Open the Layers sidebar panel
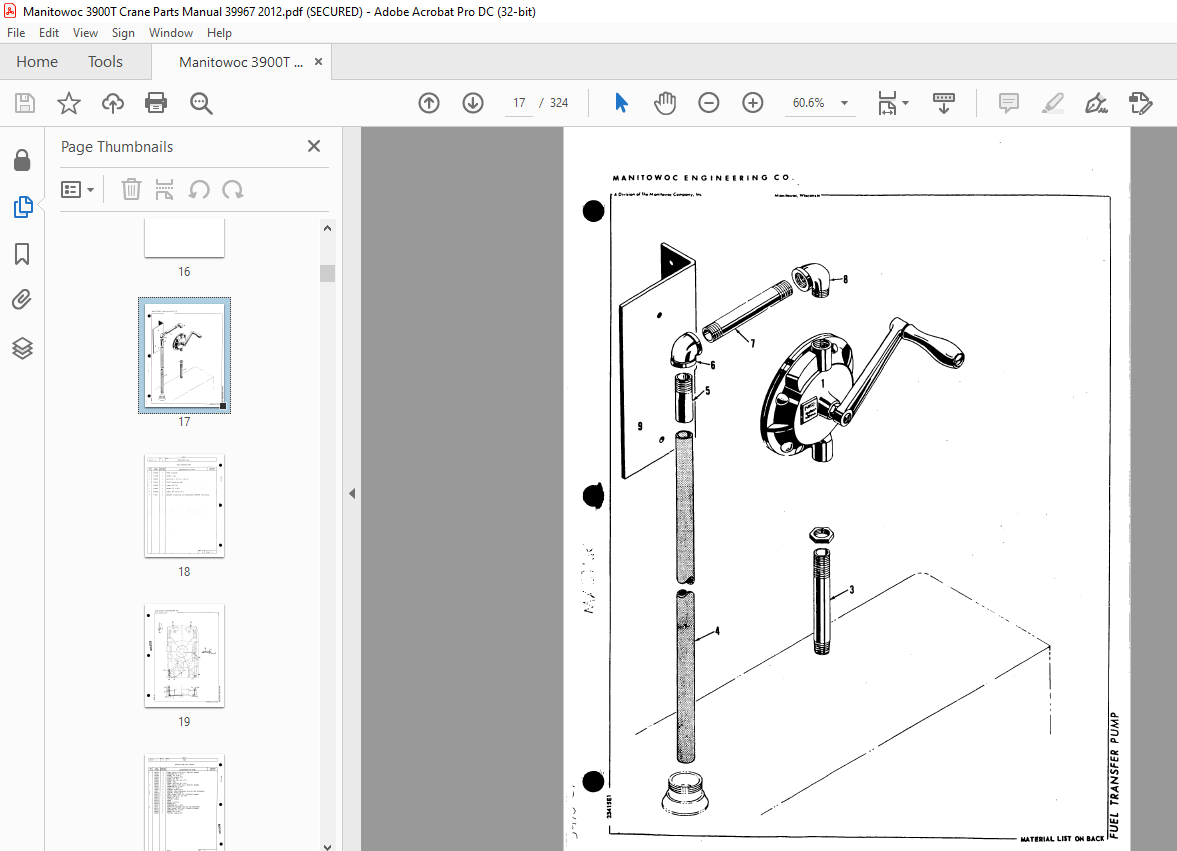This screenshot has width=1177, height=851. point(23,347)
